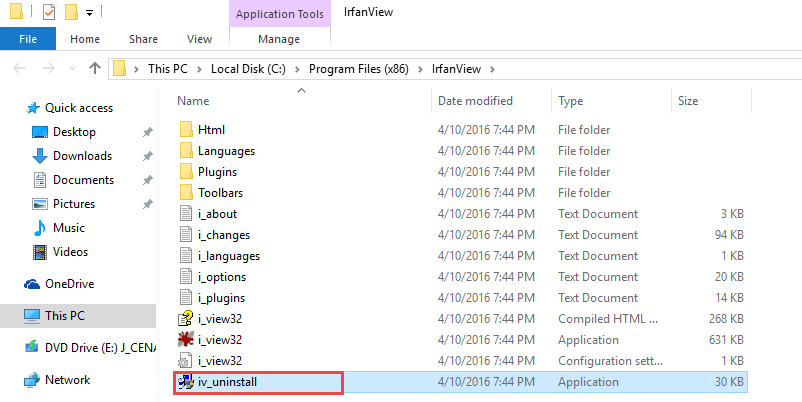
Task: Click the Html folder name
Action: (211, 130)
